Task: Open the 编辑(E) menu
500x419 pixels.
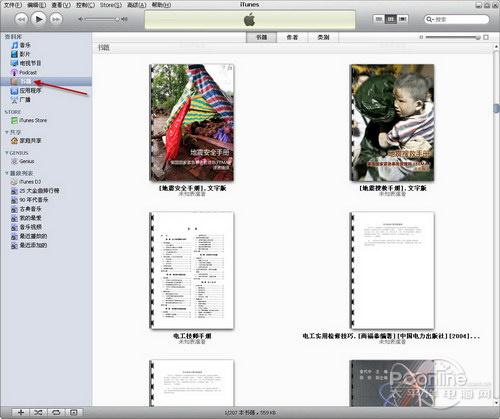Action: tap(37, 5)
